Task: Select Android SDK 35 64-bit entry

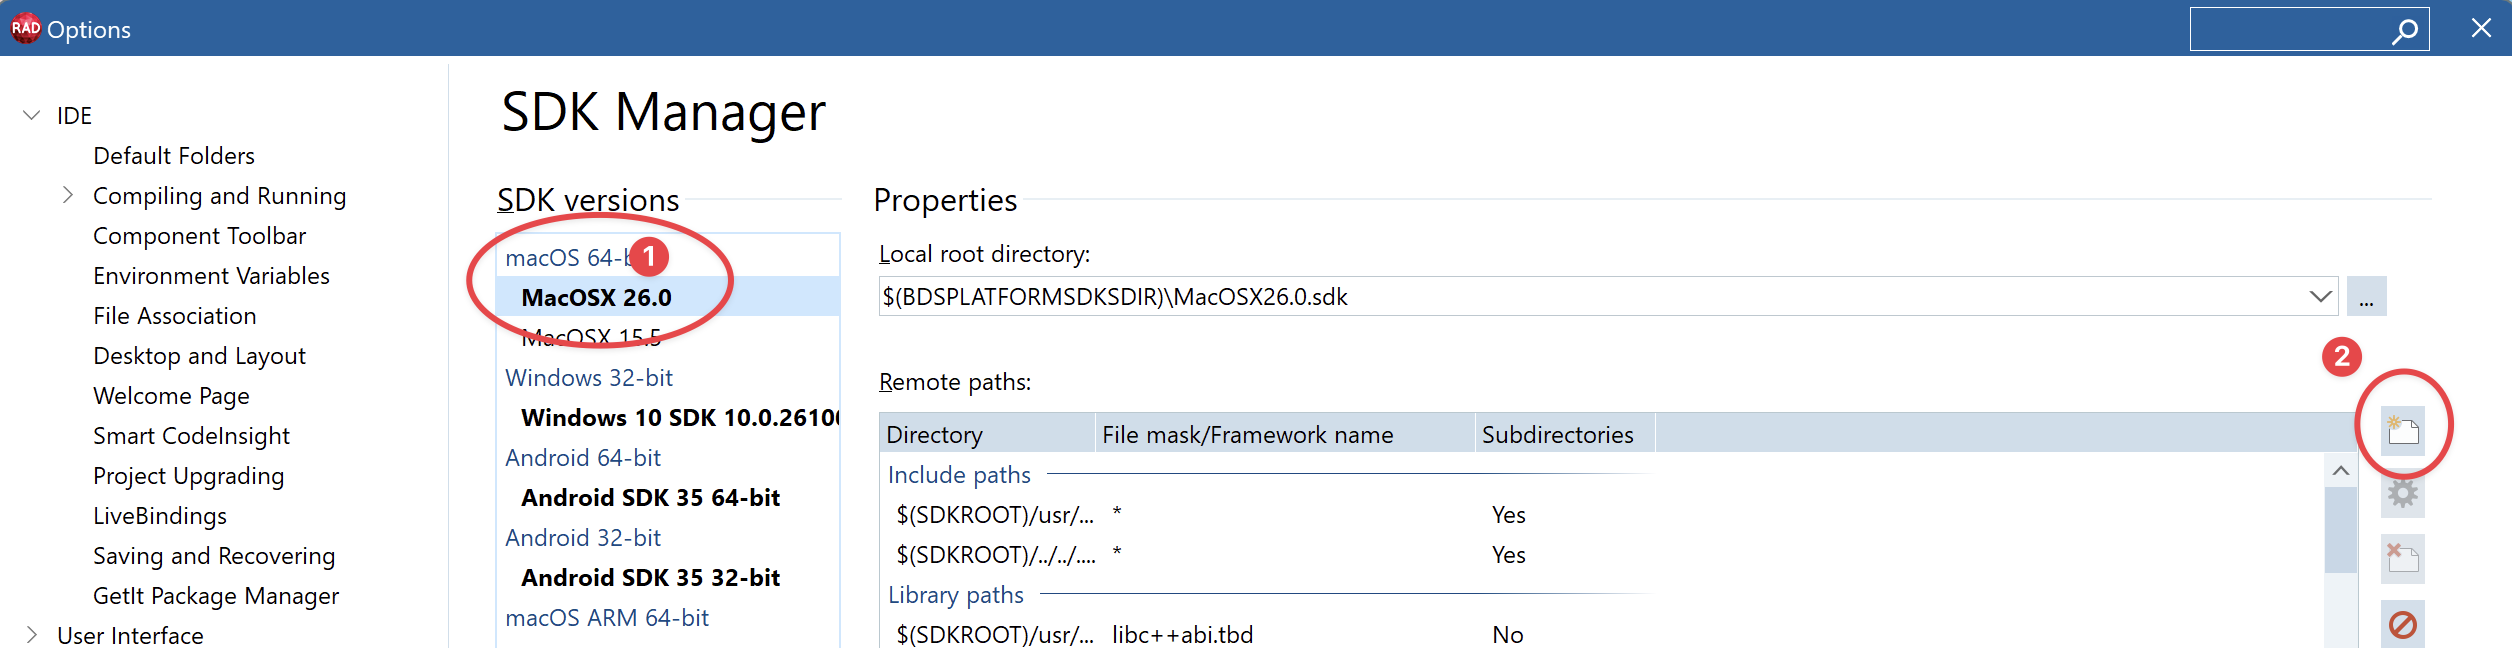Action: coord(650,498)
